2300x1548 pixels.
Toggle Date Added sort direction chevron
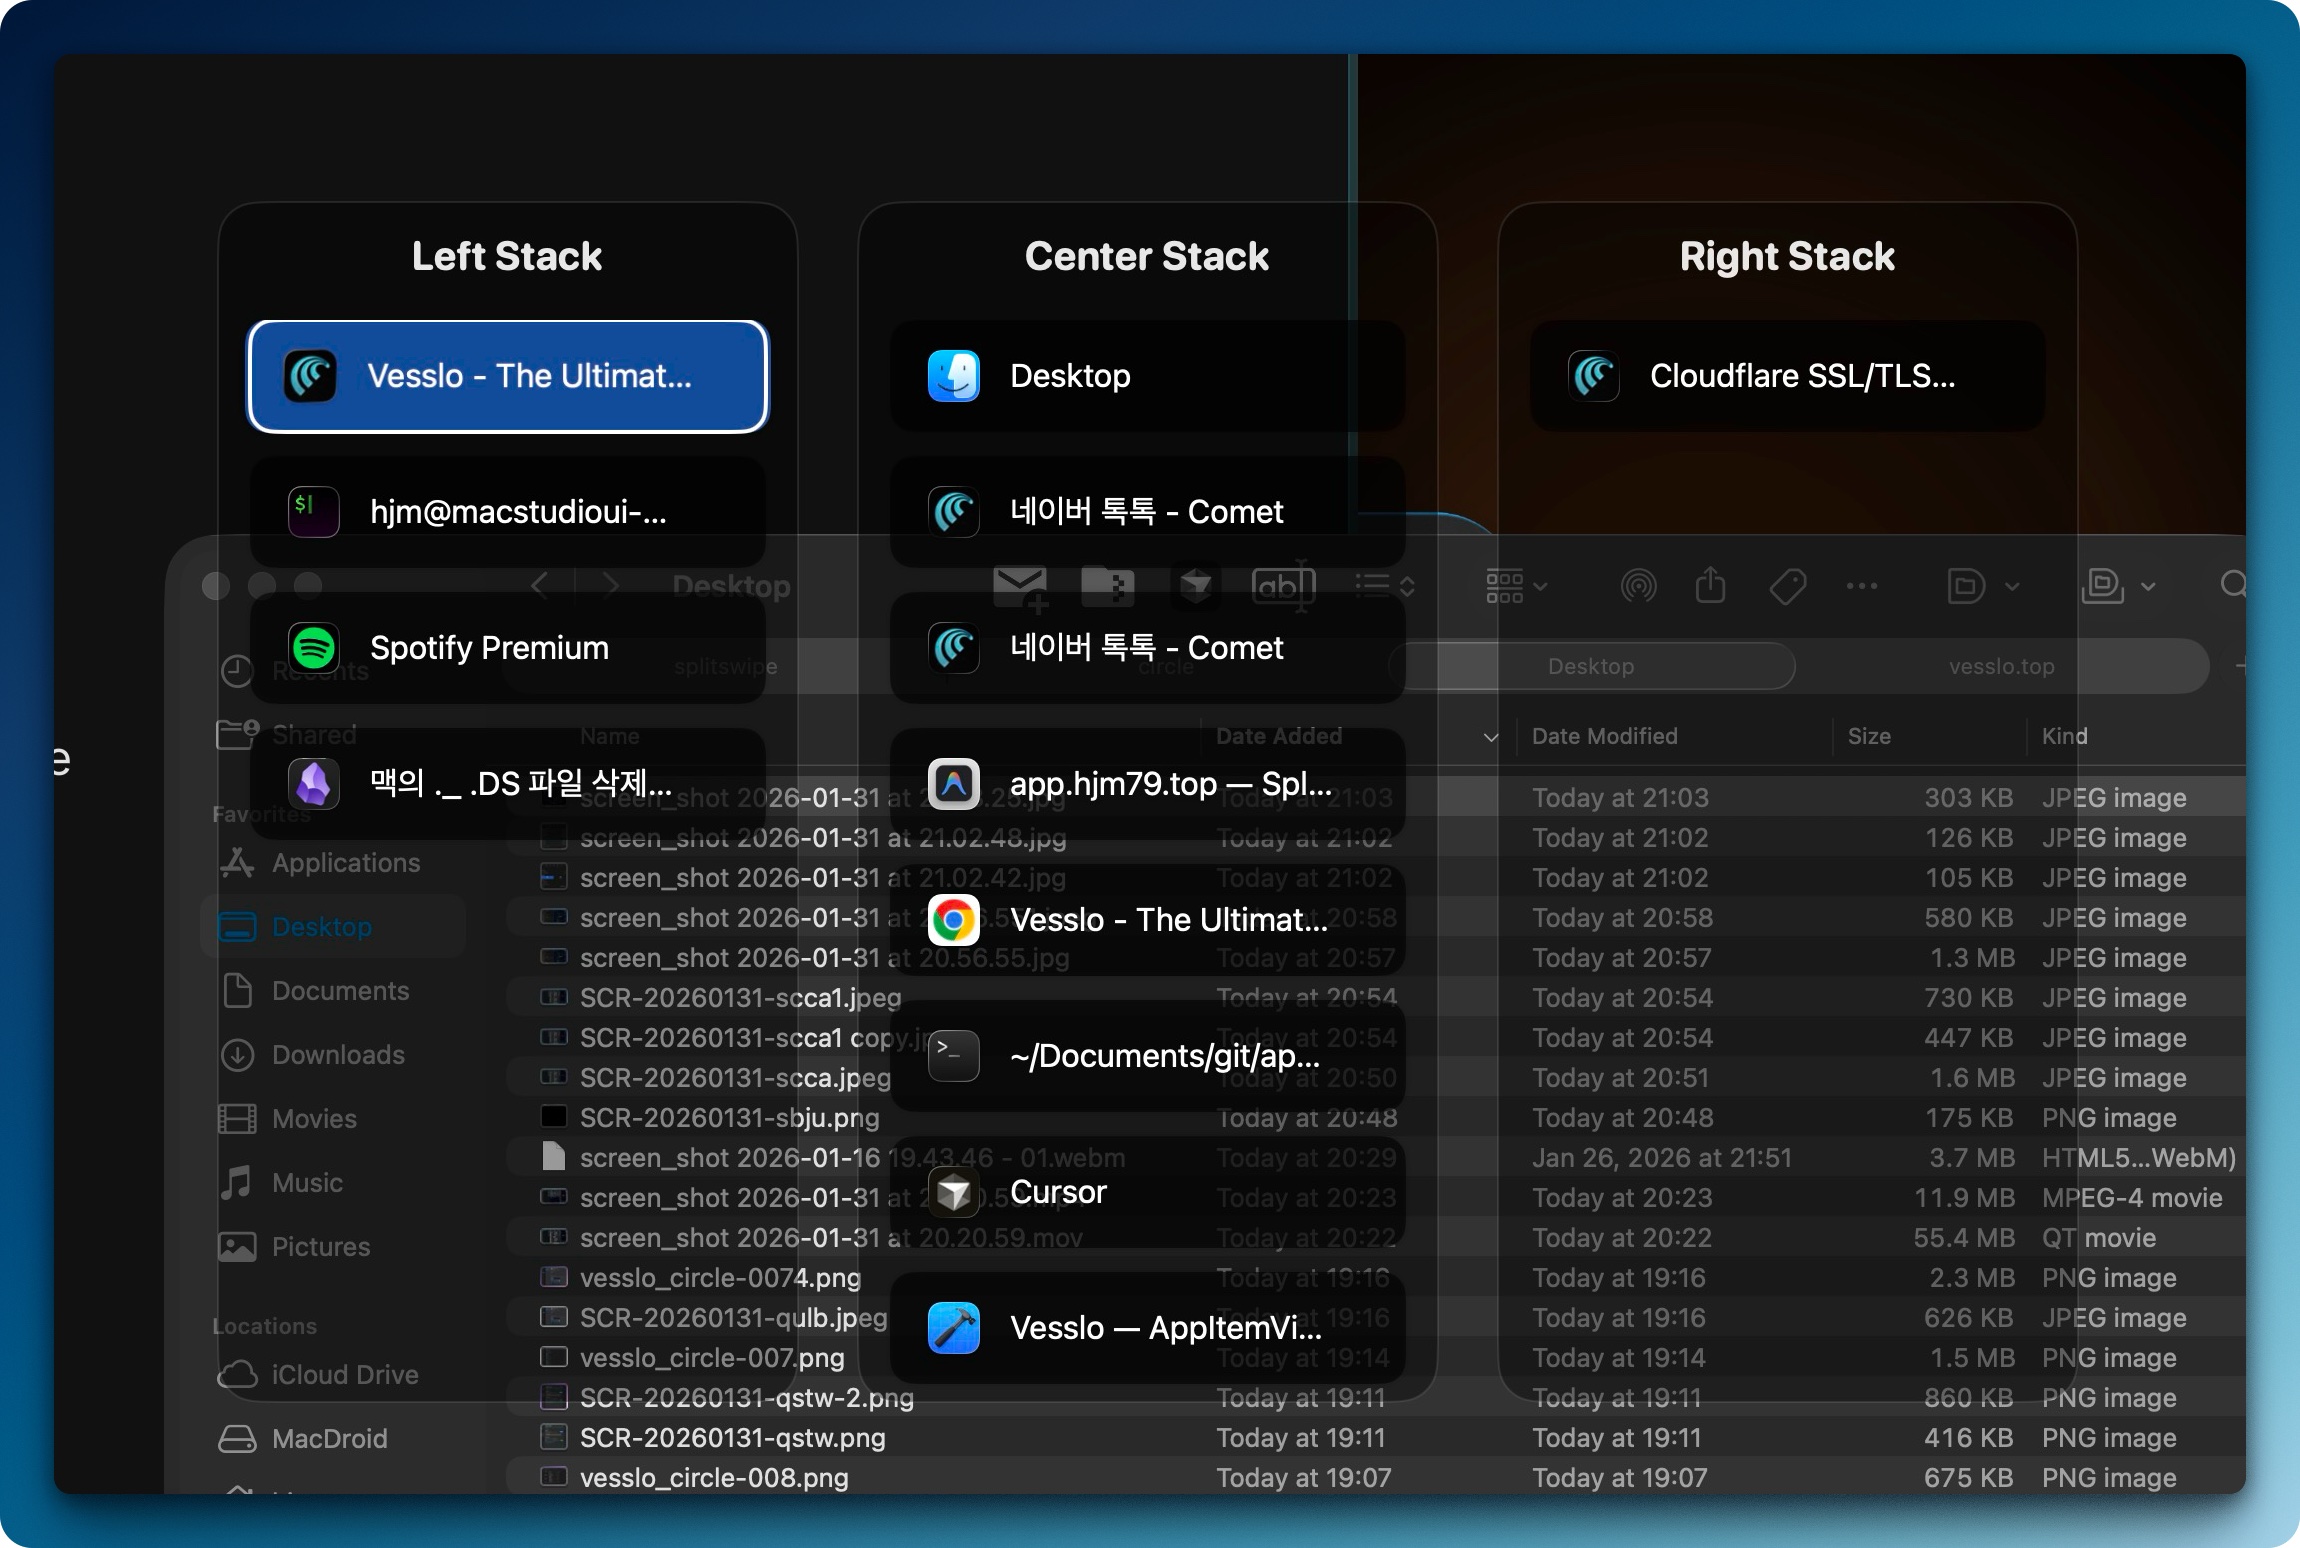(x=1491, y=737)
